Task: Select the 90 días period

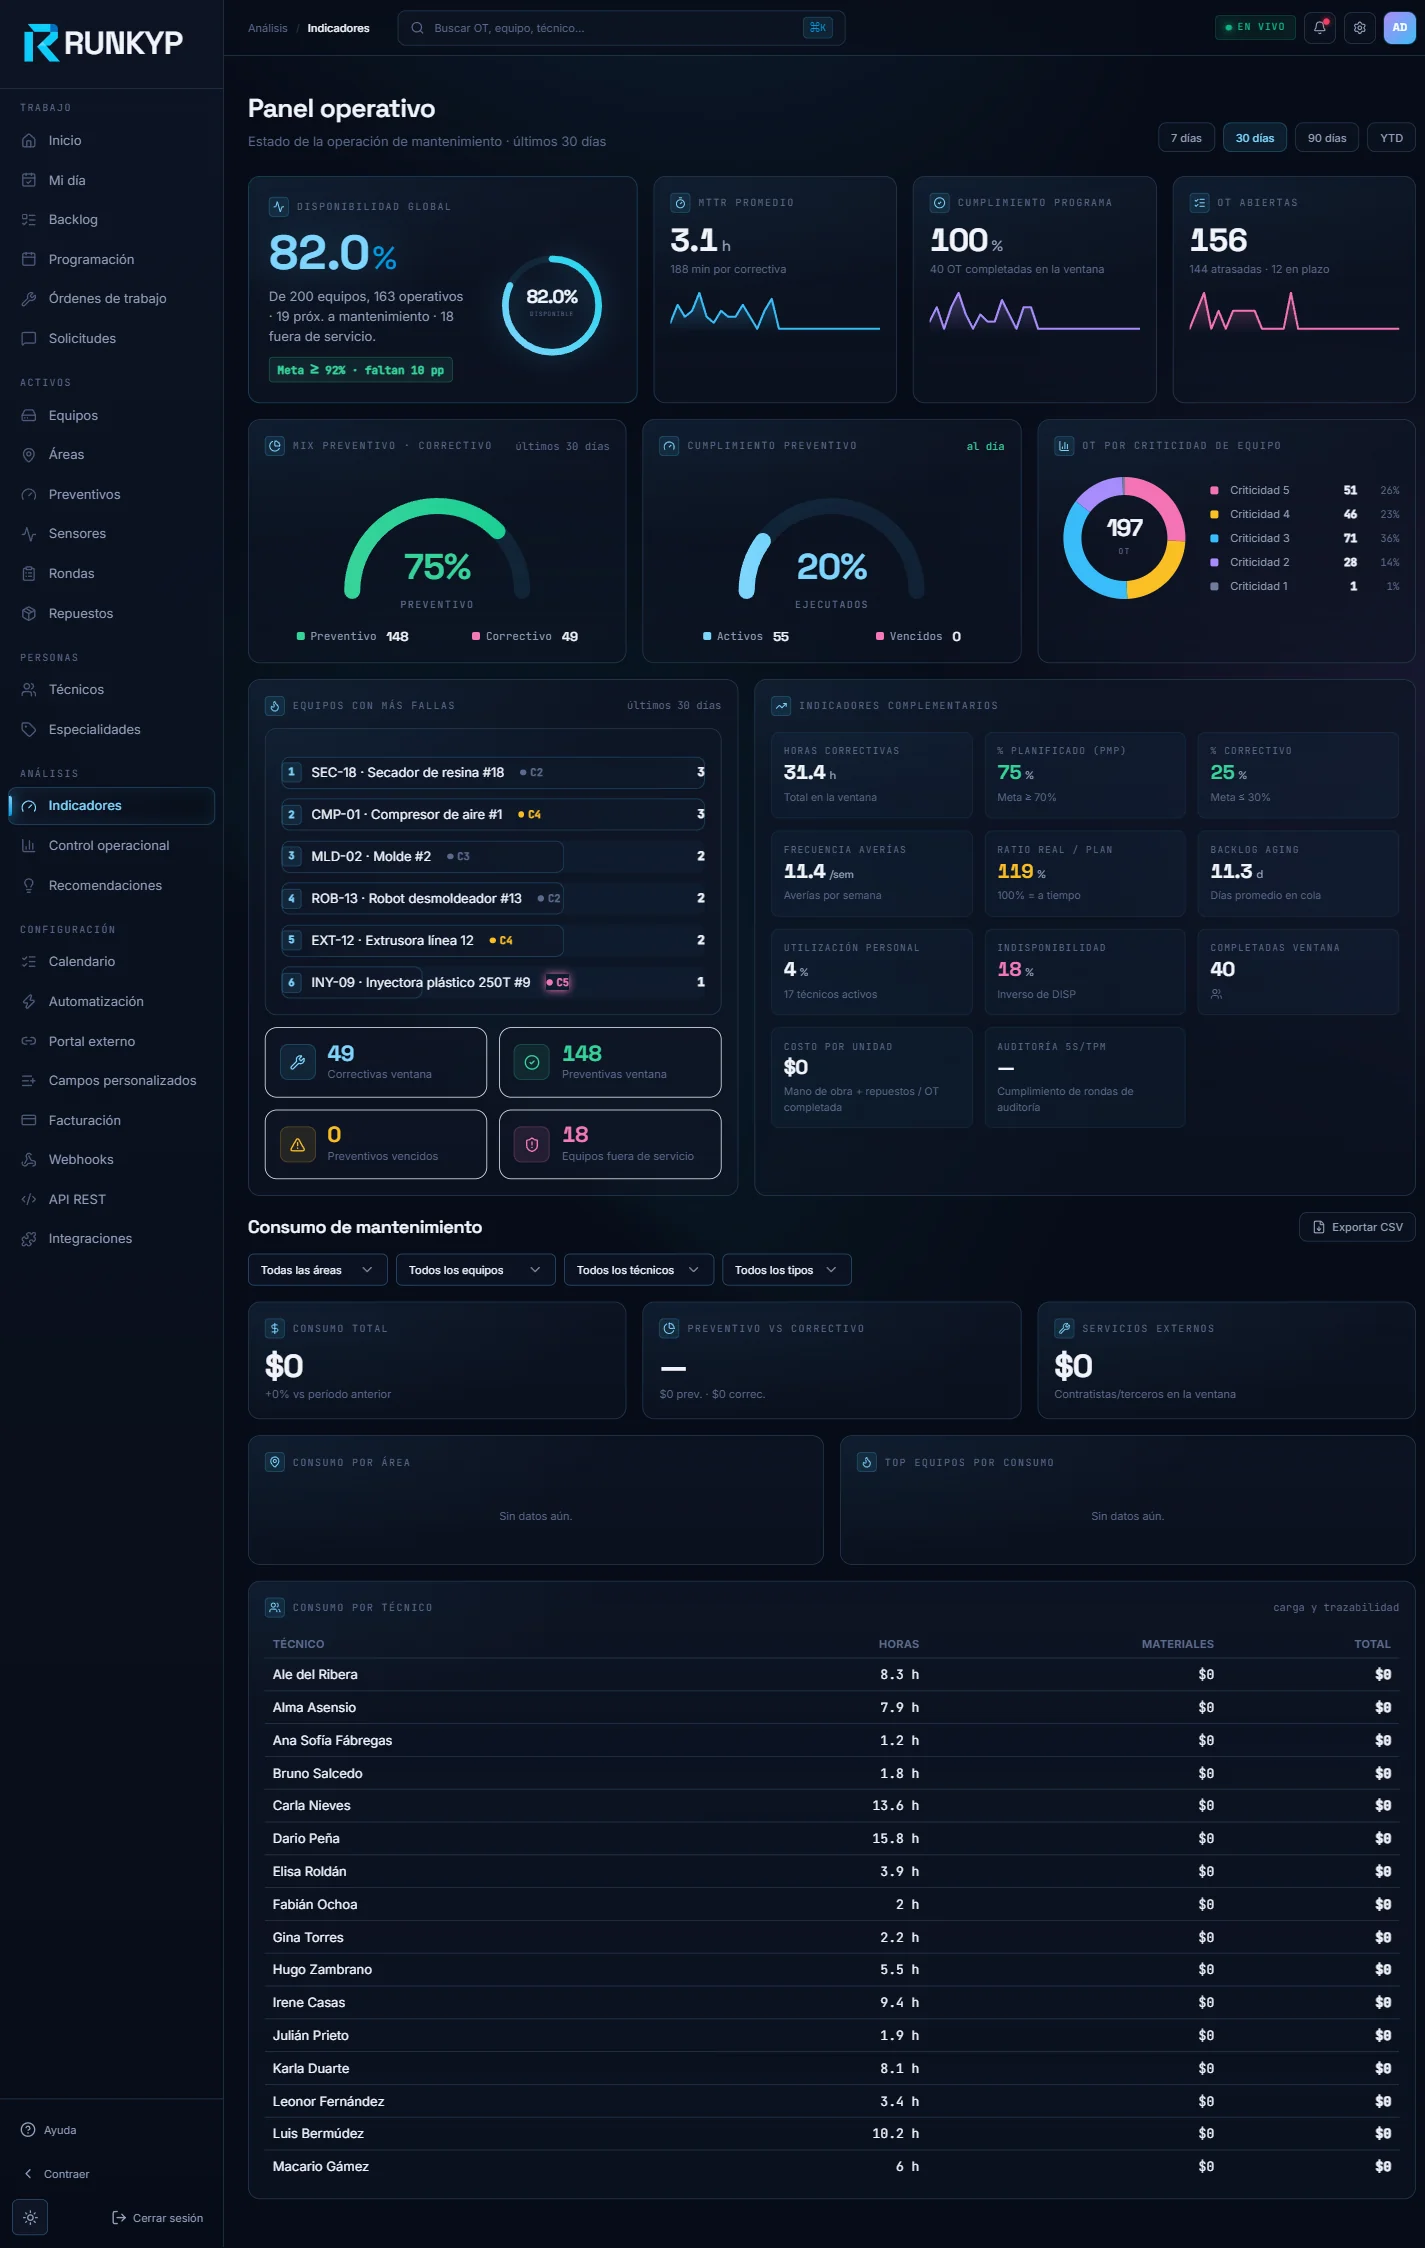Action: [1326, 138]
